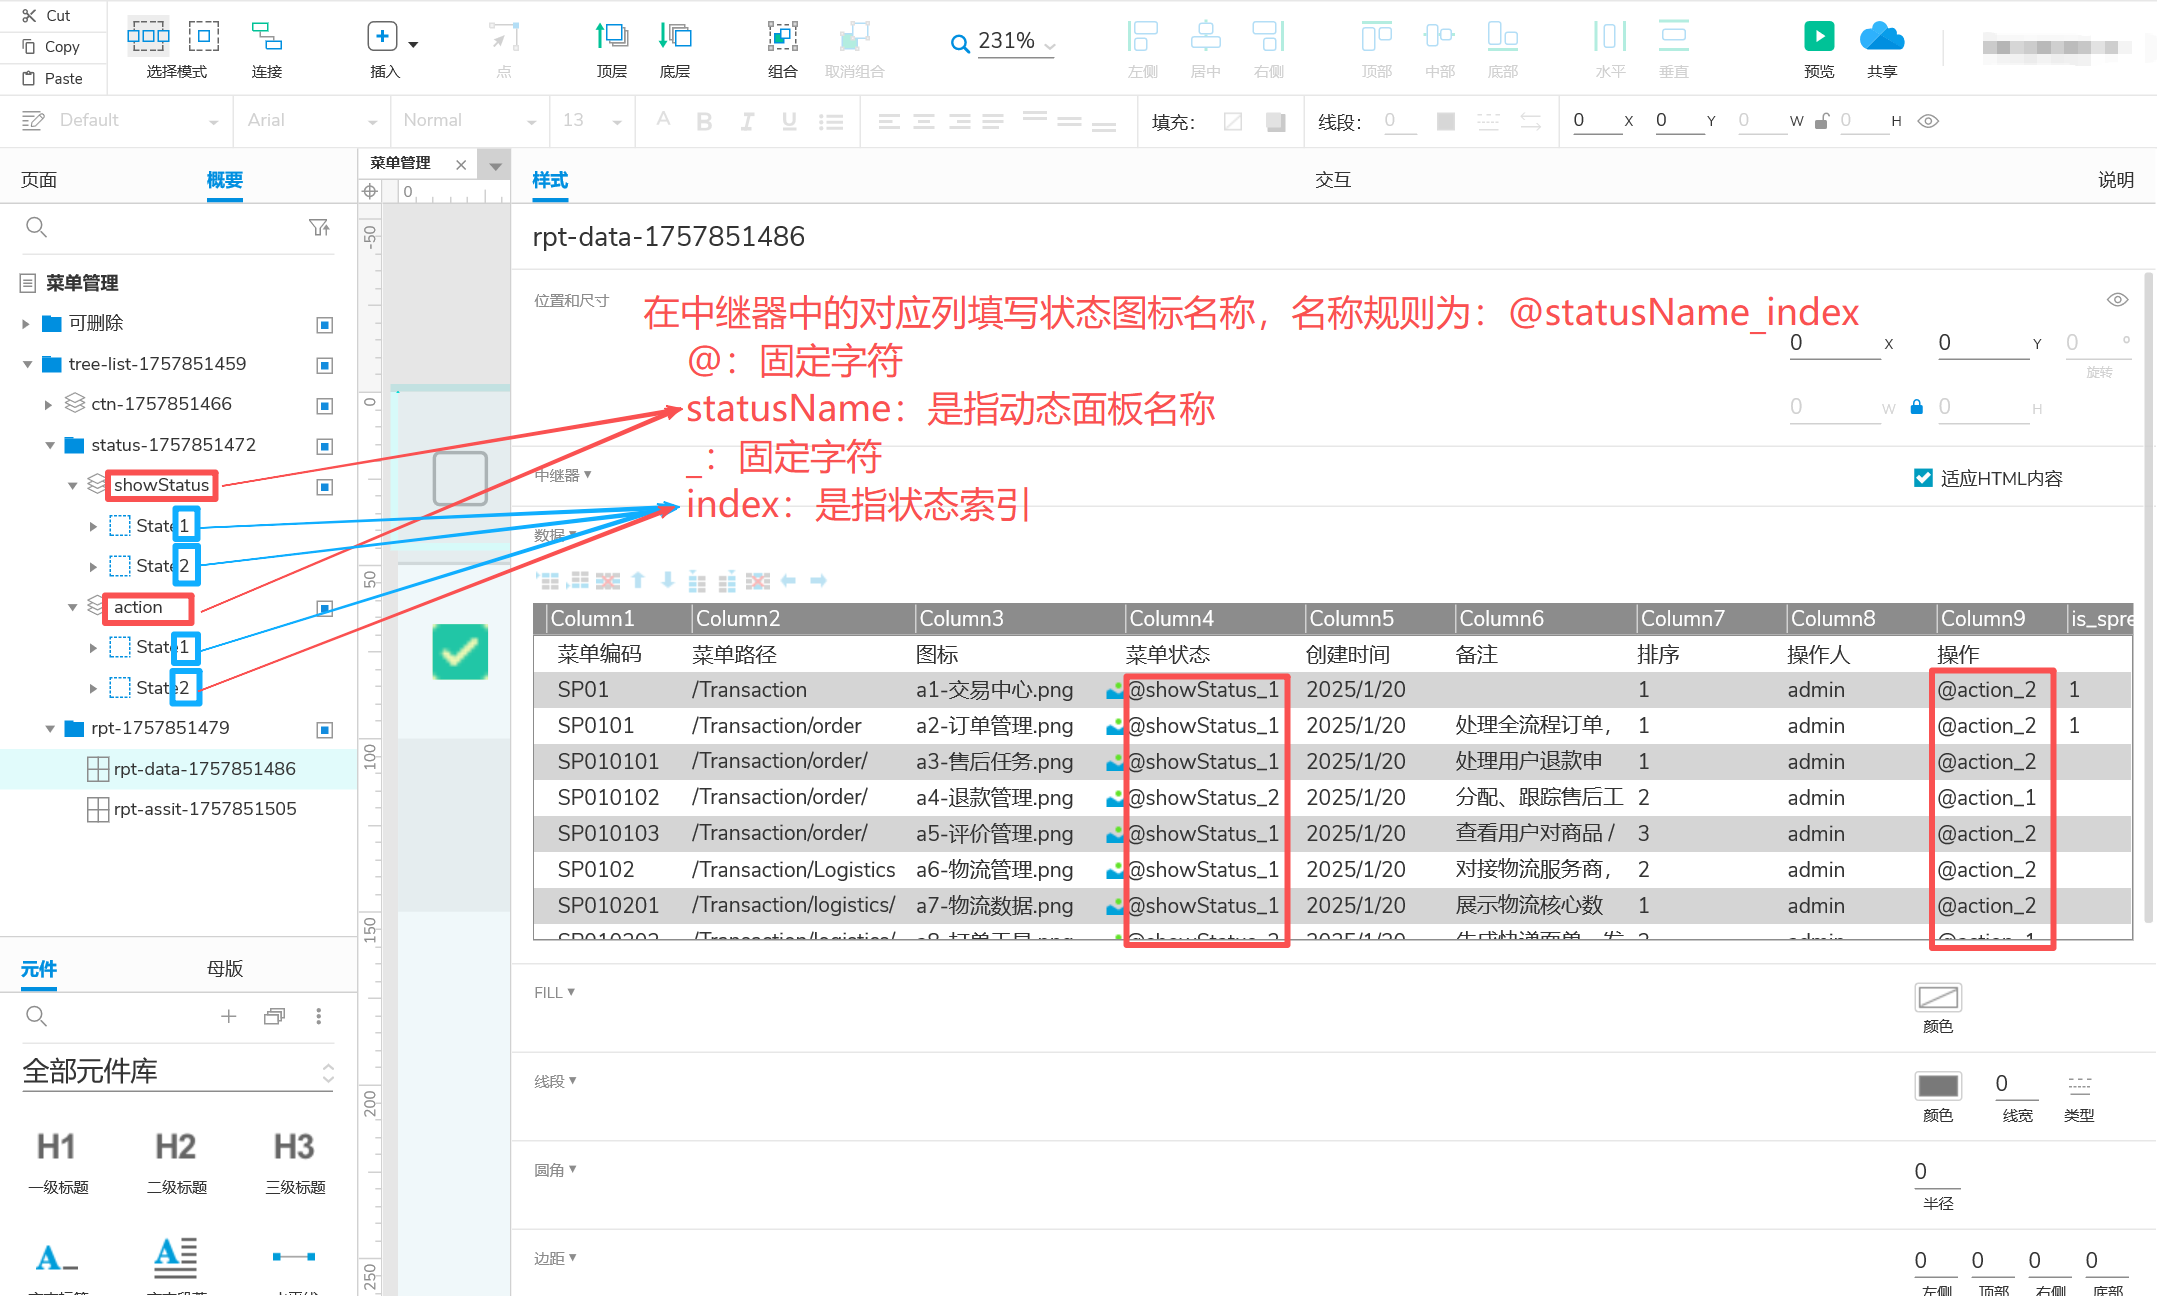
Task: Toggle toolbar widget visibility eye
Action: pos(1928,121)
